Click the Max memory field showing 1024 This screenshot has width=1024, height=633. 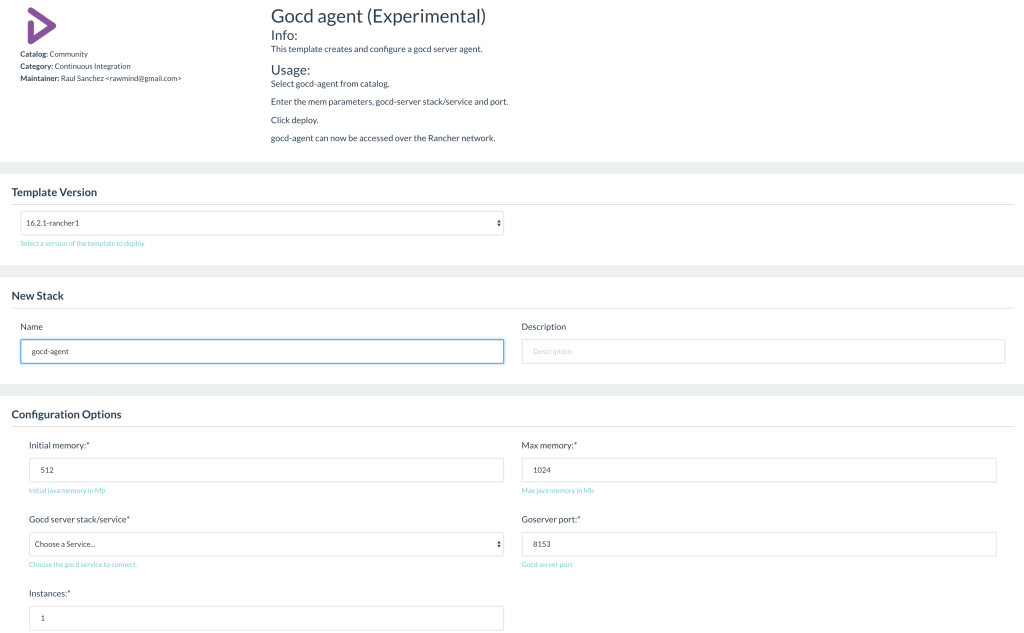pos(758,470)
